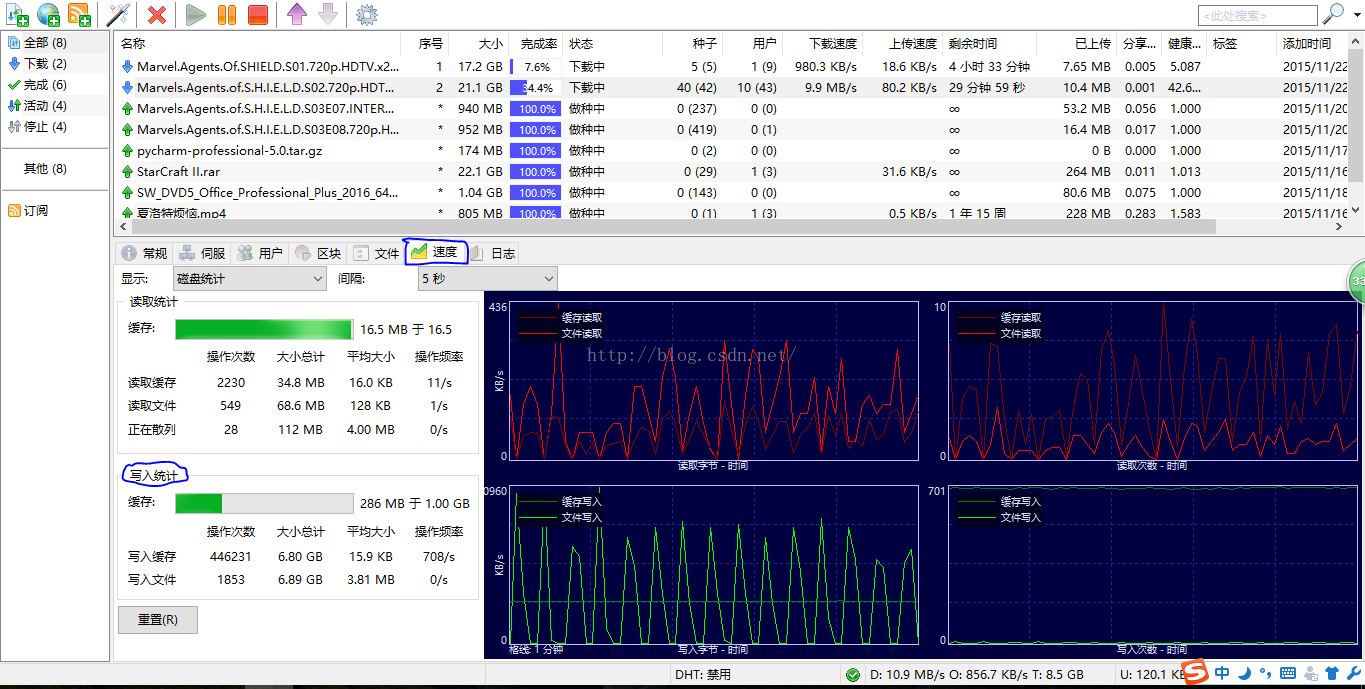Click the orange Pause torrent icon

(x=227, y=14)
